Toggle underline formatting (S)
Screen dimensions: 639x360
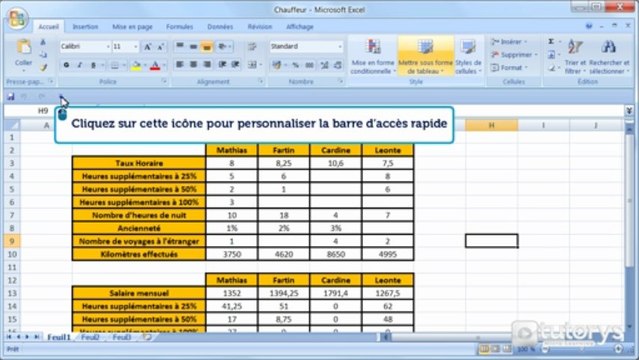[x=93, y=65]
